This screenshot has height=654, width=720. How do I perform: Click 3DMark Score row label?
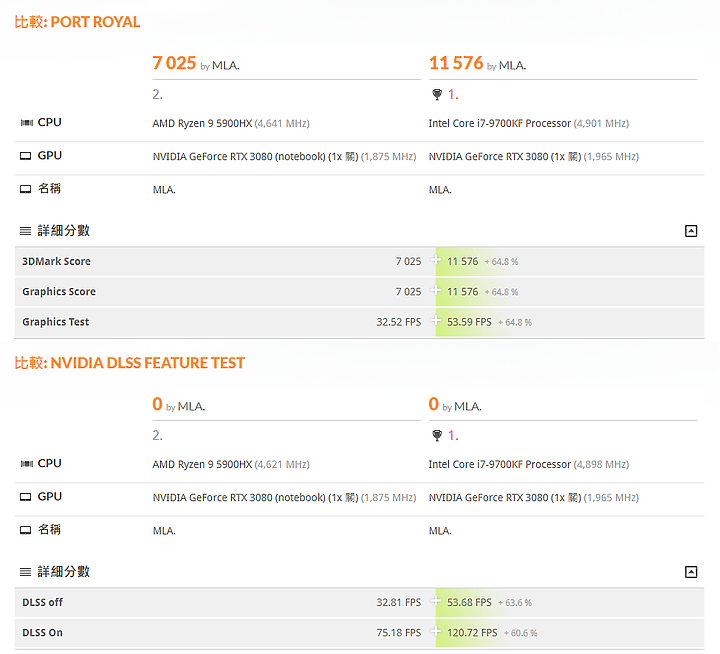tap(56, 261)
